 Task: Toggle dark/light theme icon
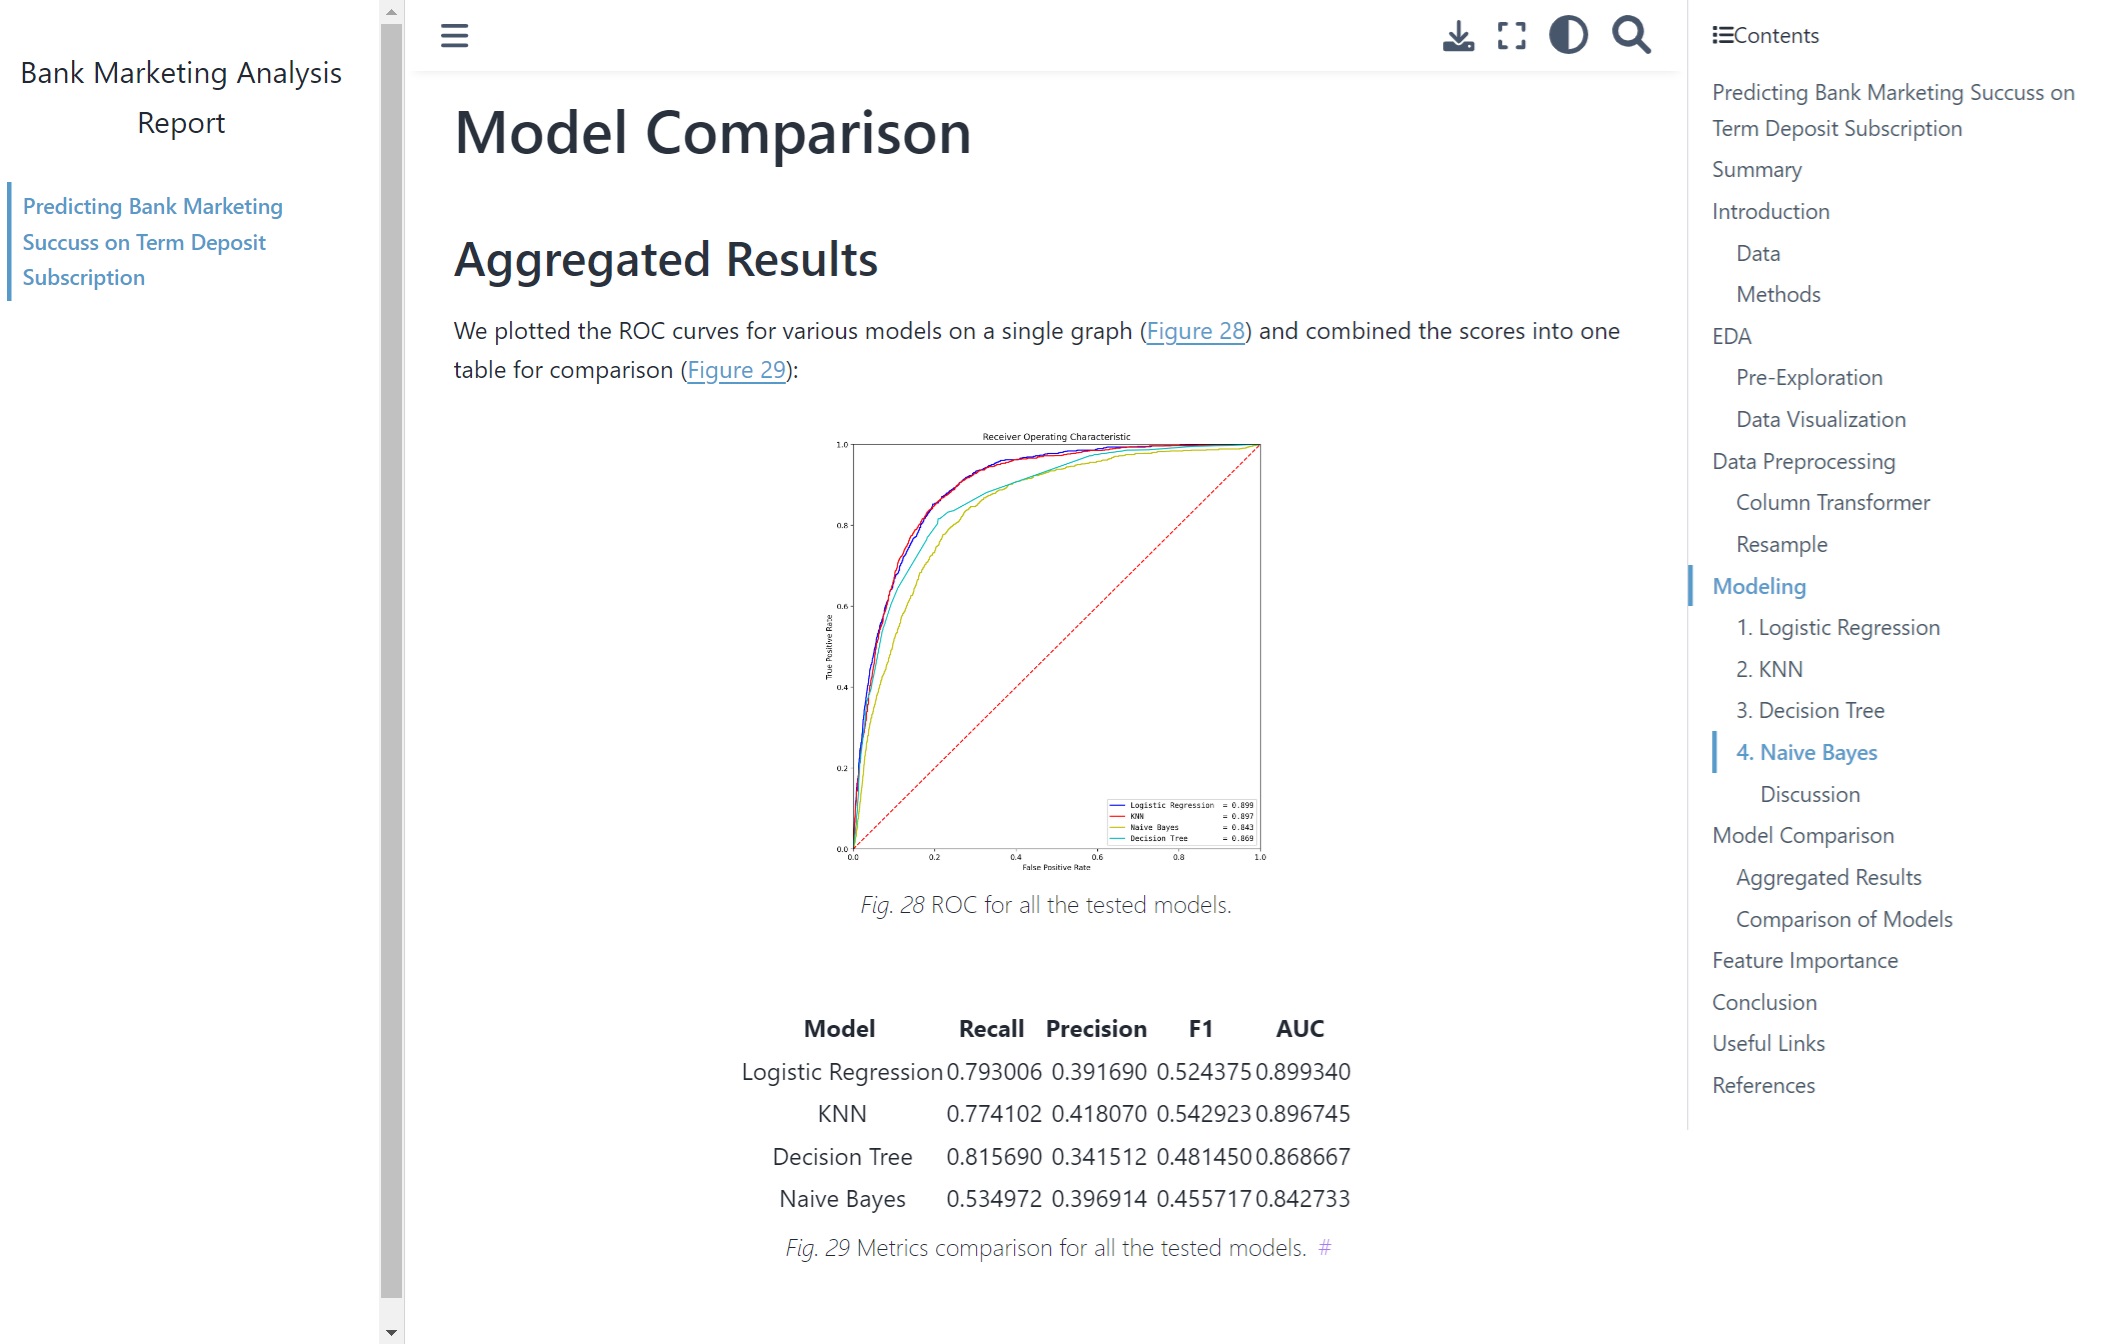pos(1568,35)
